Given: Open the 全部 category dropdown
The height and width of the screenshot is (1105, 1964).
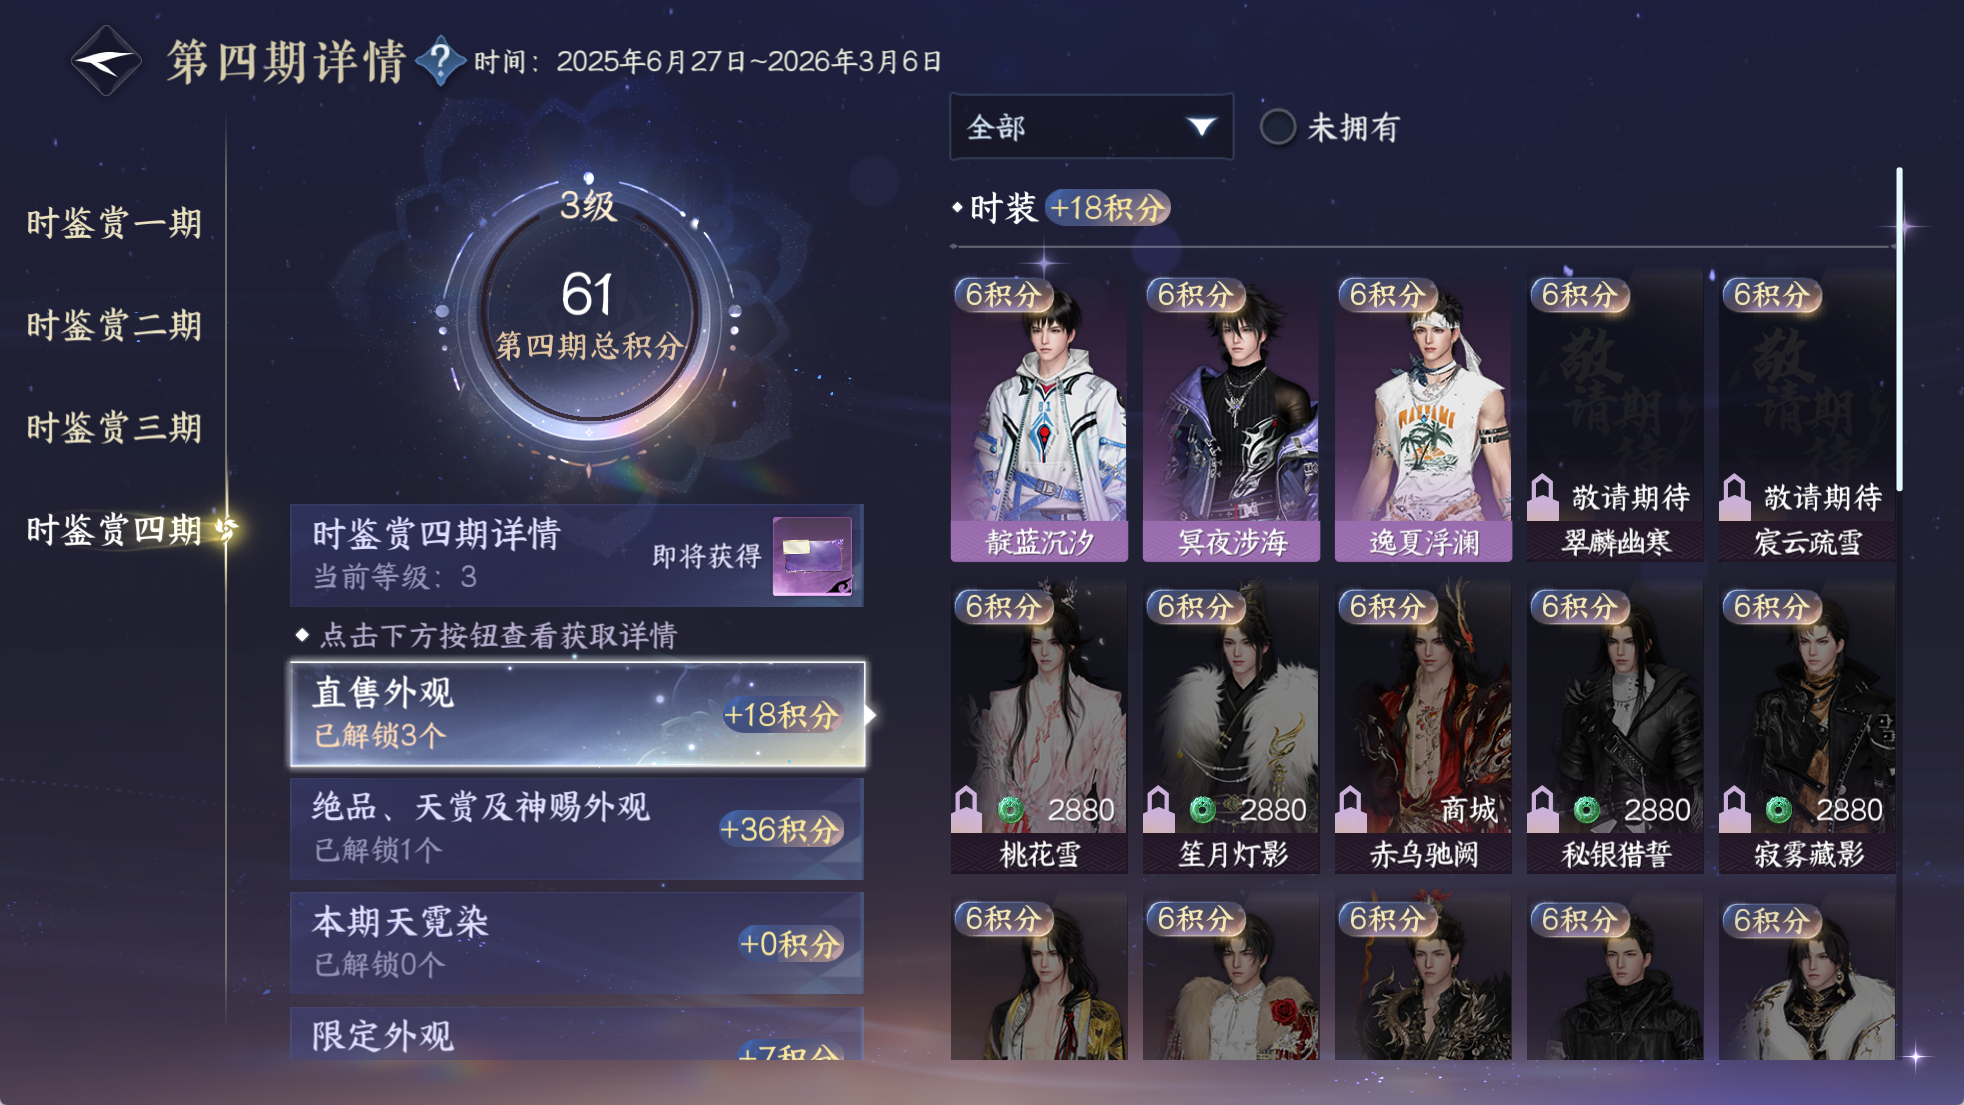Looking at the screenshot, I should click(1091, 127).
